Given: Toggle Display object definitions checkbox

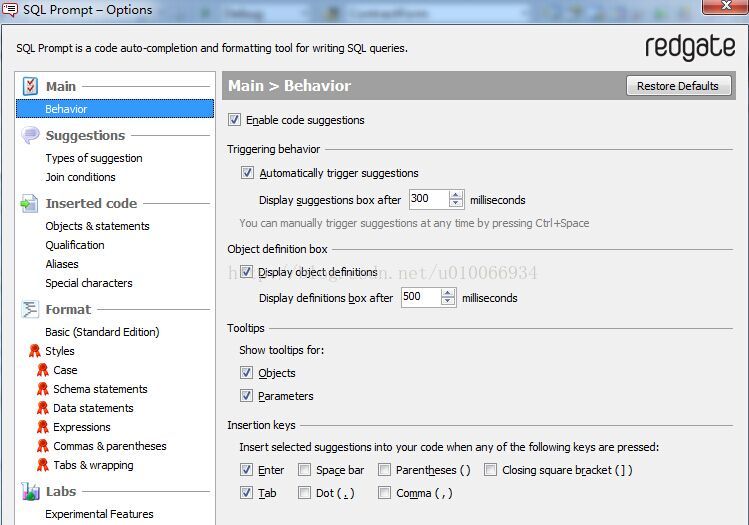Looking at the screenshot, I should pyautogui.click(x=246, y=272).
